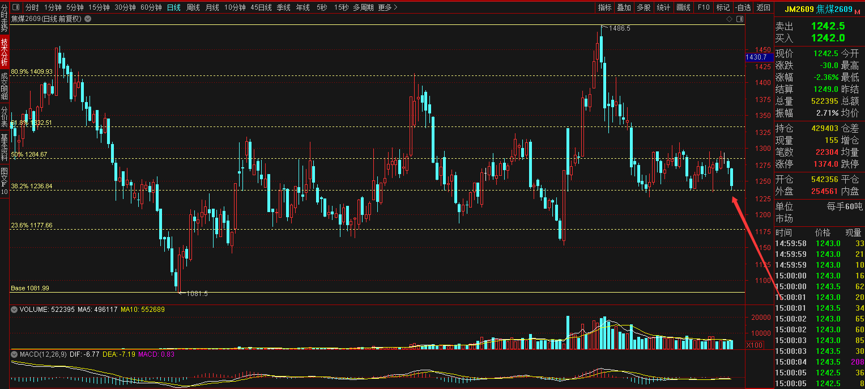The width and height of the screenshot is (865, 389).
Task: Expand the 更多 periods menu
Action: pos(388,7)
